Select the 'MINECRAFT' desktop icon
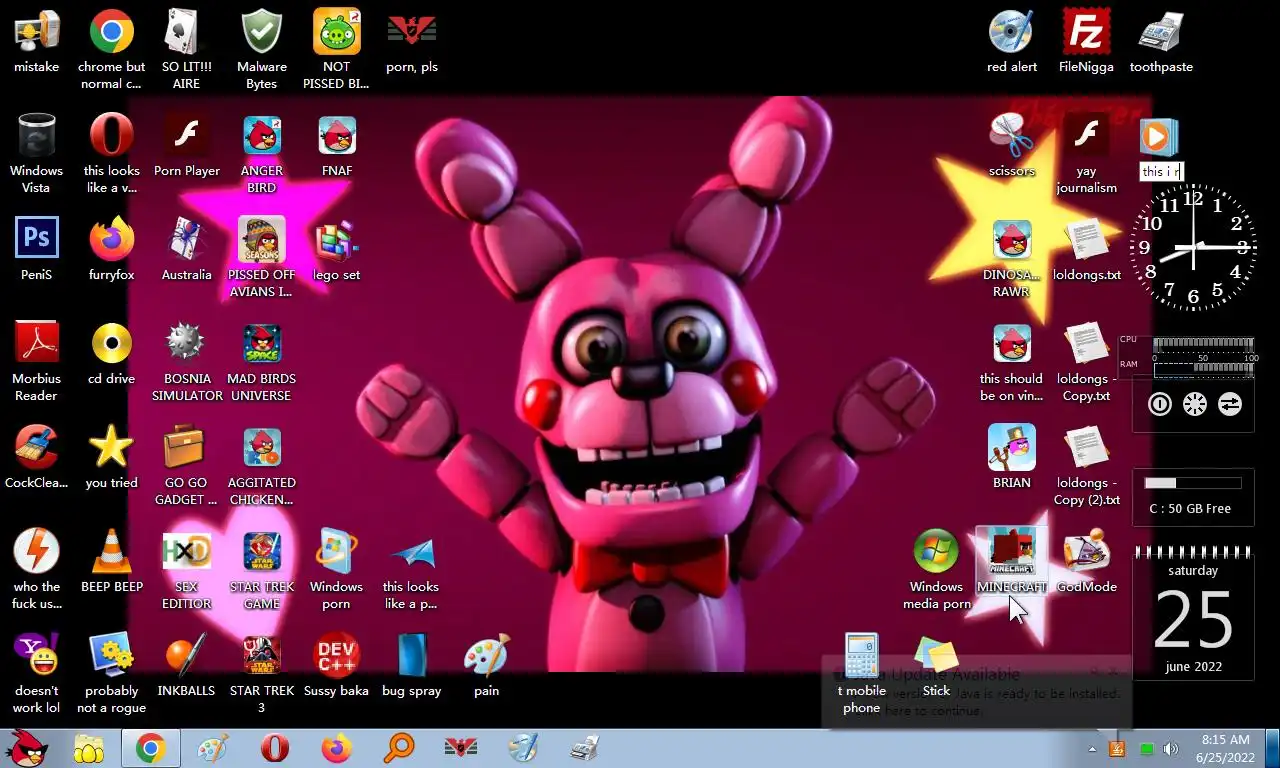Screen dimensions: 1280x768 pos(1012,562)
